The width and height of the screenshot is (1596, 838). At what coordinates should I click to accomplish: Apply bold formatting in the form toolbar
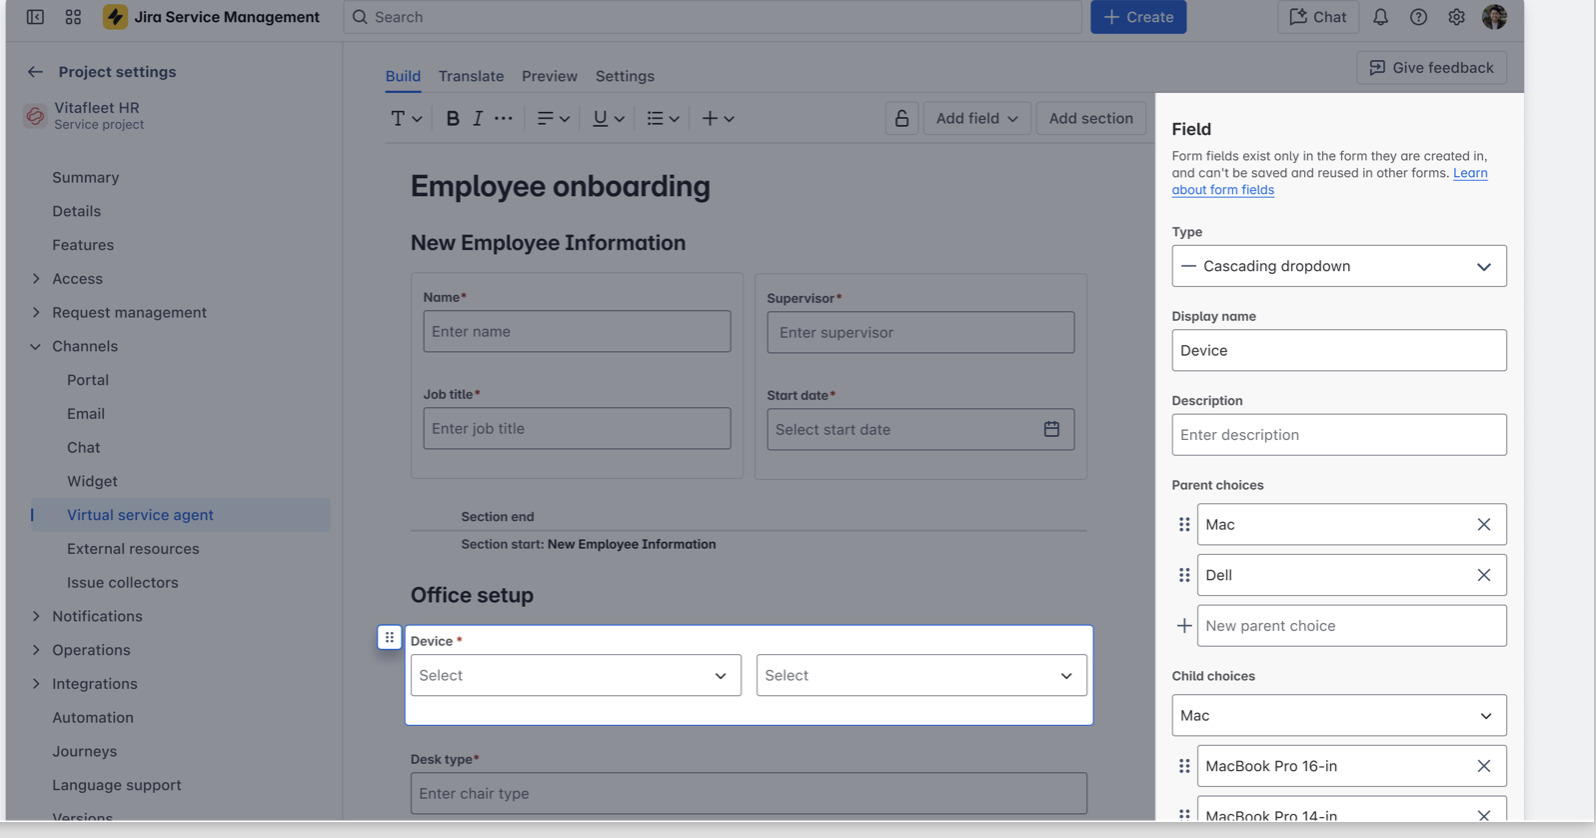tap(452, 118)
